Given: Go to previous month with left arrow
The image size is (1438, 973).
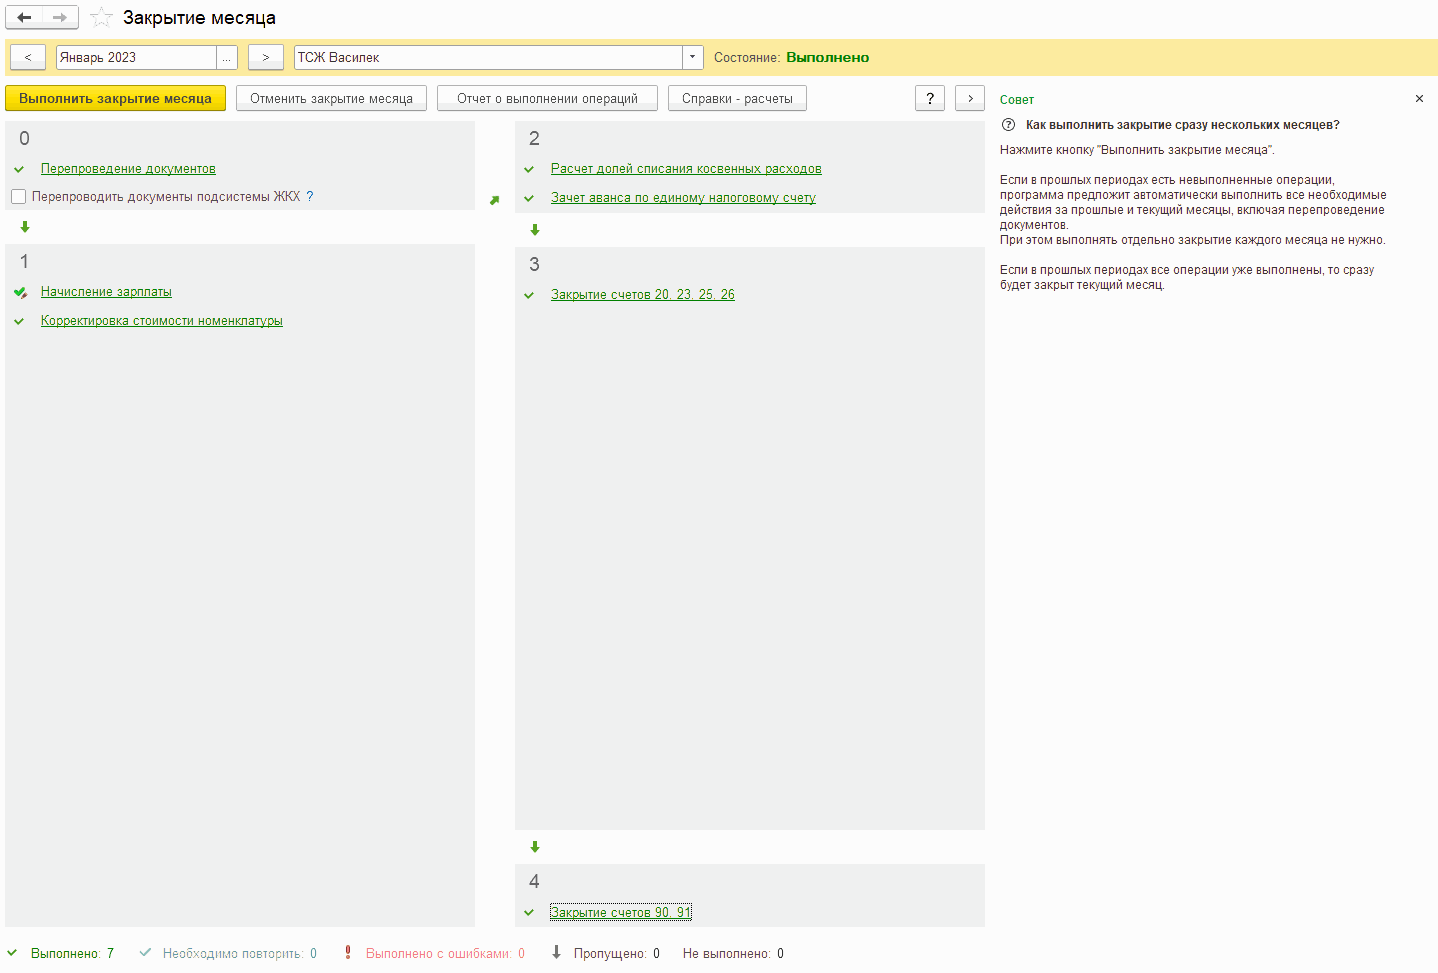Looking at the screenshot, I should (x=28, y=57).
